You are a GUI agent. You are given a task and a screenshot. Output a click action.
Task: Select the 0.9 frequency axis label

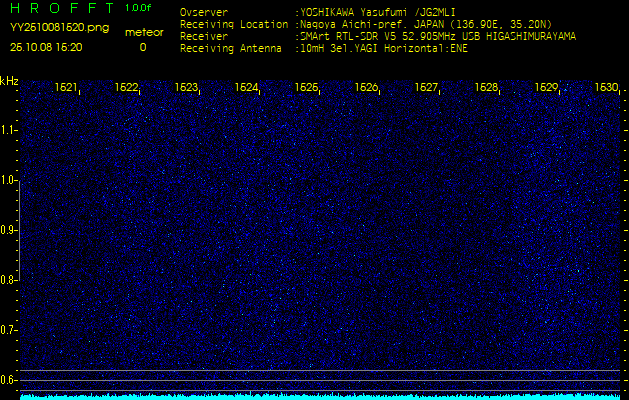click(x=9, y=230)
